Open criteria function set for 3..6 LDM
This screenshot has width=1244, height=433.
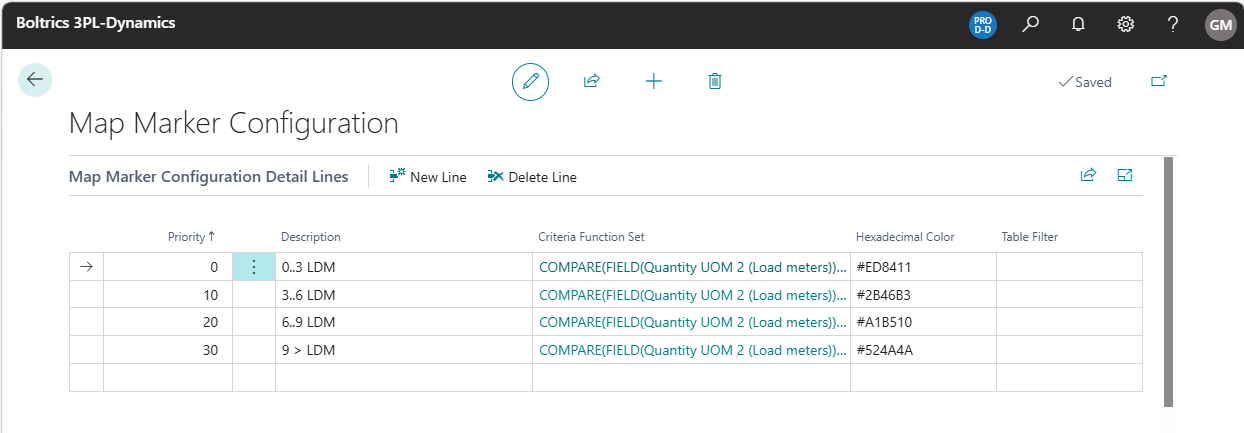(x=692, y=295)
